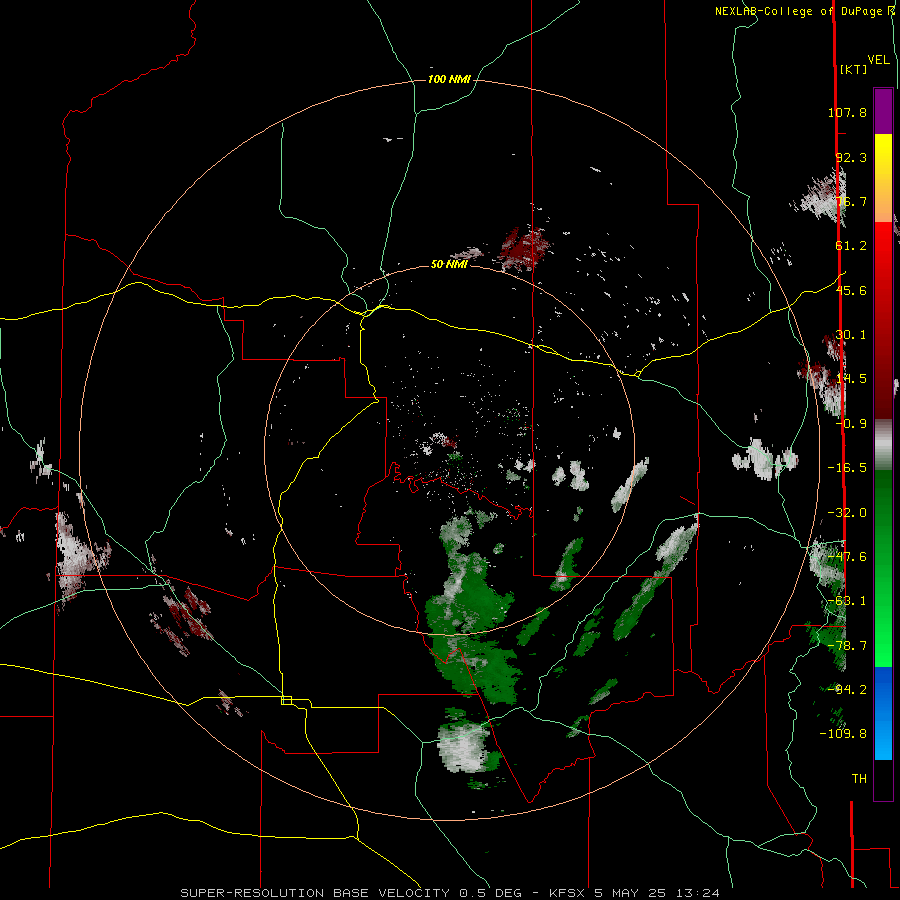Click the purple segment of the color bar
900x900 pixels.
(x=883, y=111)
